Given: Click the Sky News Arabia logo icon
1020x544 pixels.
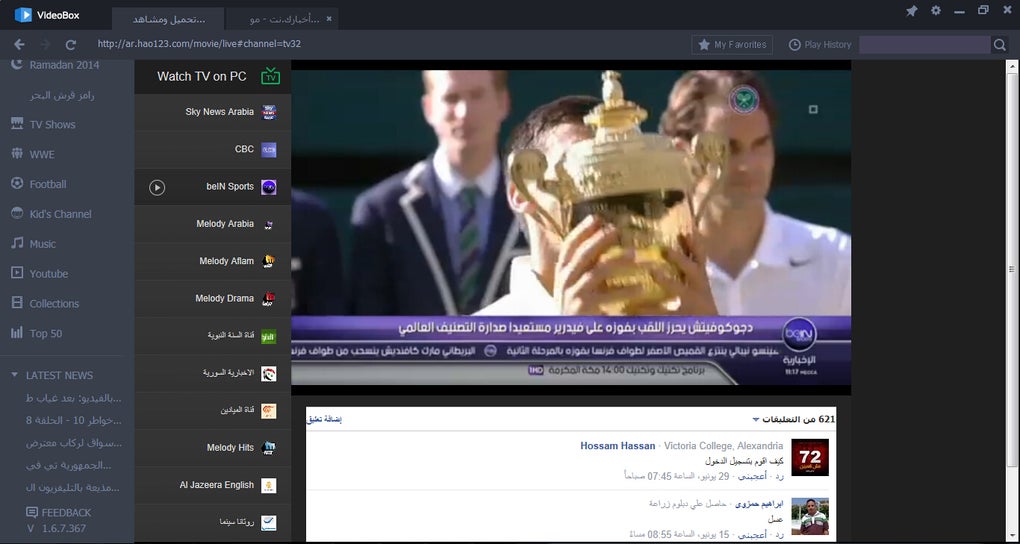Looking at the screenshot, I should pos(269,112).
